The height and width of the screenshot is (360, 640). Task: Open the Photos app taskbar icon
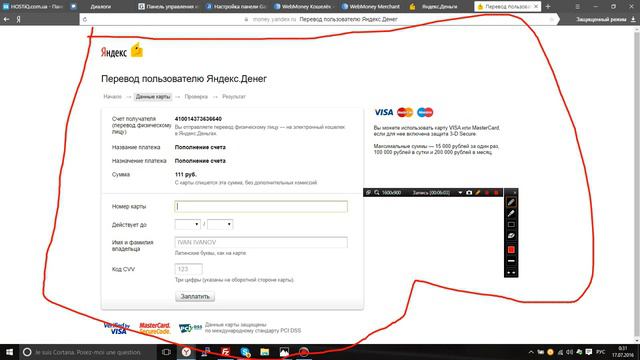284,352
